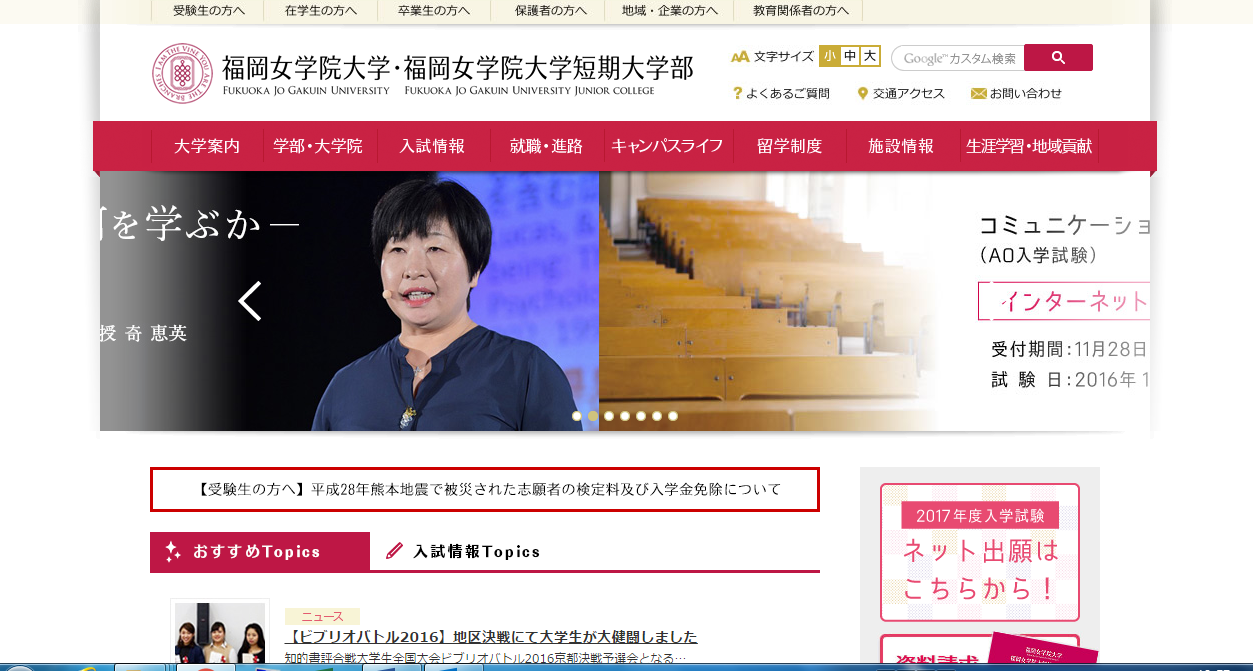1253x671 pixels.
Task: Set font size to 大
Action: pos(870,57)
